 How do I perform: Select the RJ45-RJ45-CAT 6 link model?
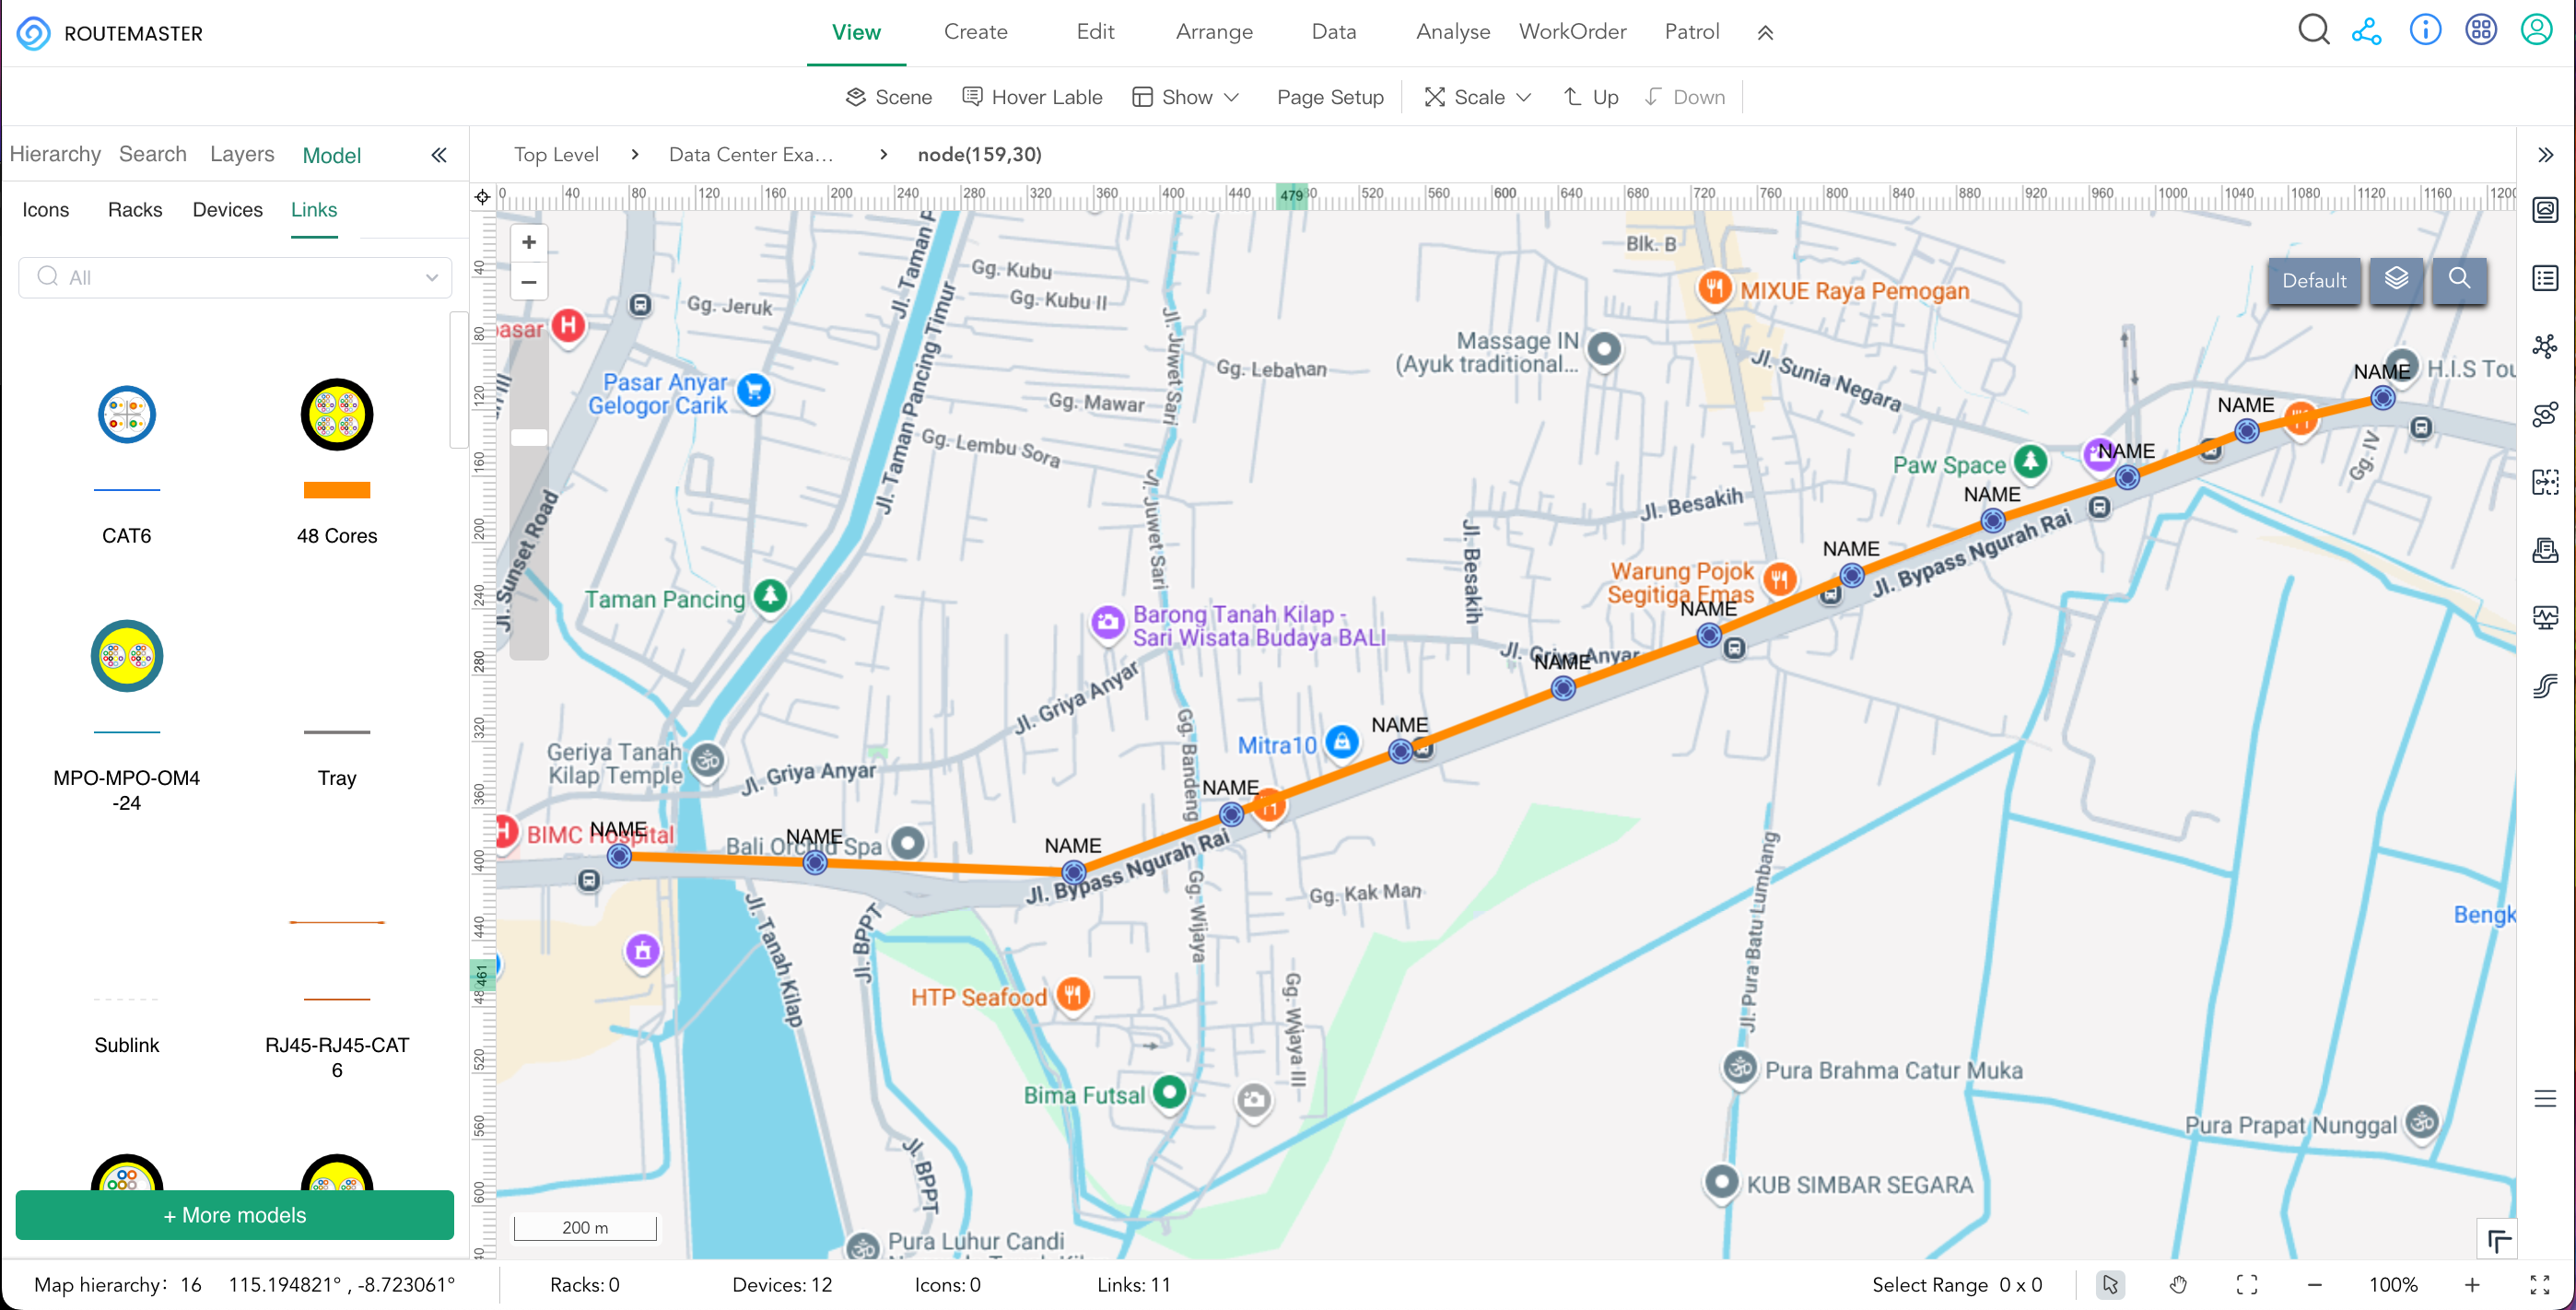[x=337, y=1000]
